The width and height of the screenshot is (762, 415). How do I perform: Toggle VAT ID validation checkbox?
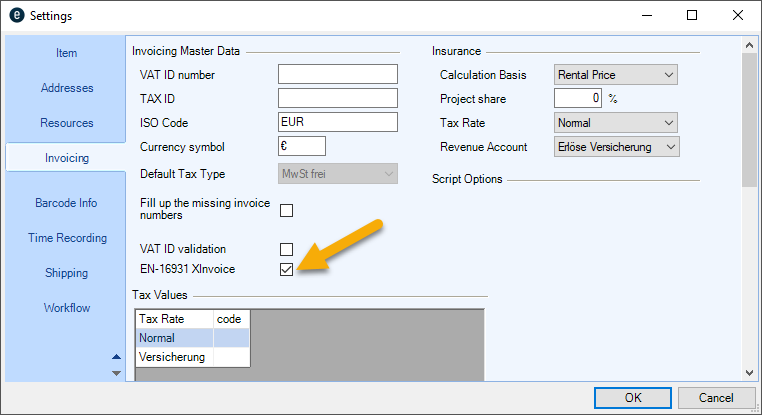pos(286,249)
